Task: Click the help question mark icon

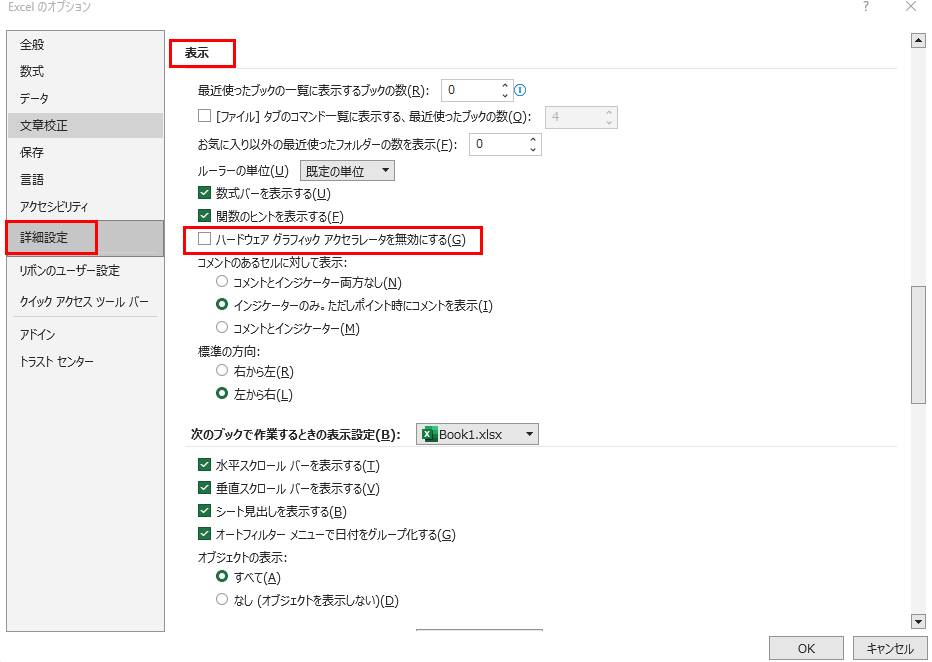Action: pos(864,7)
